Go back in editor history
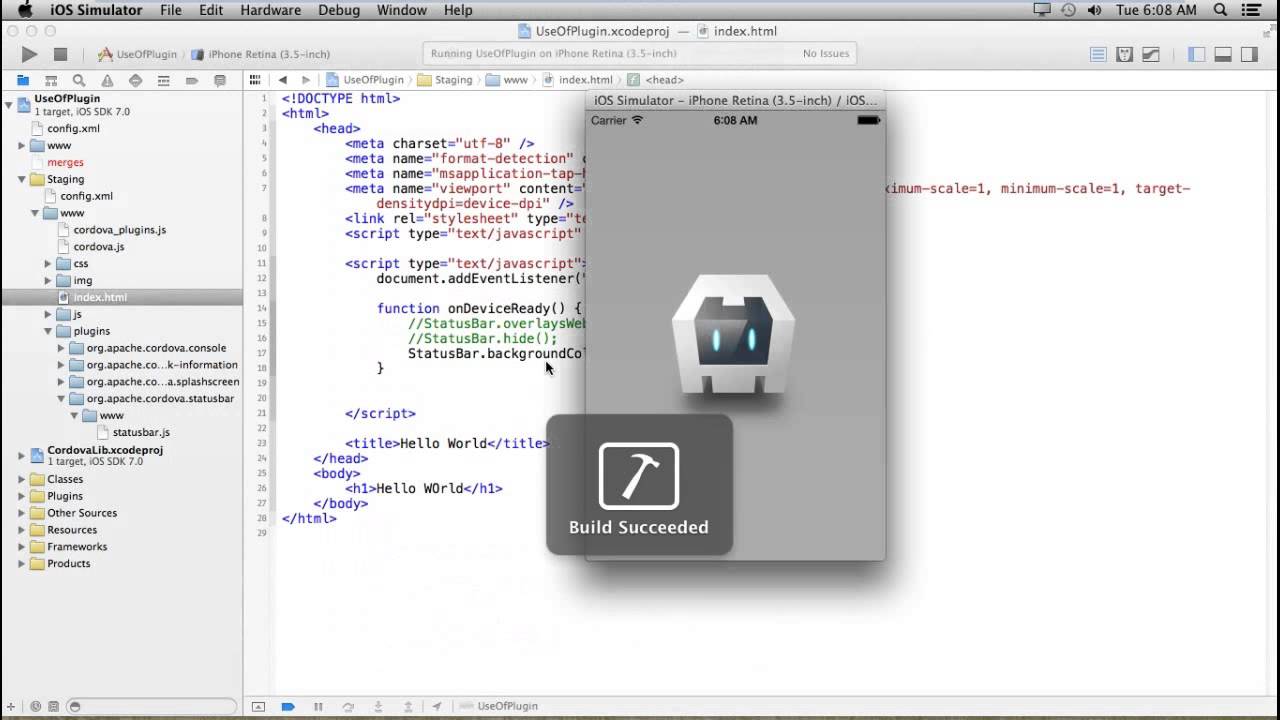 283,80
